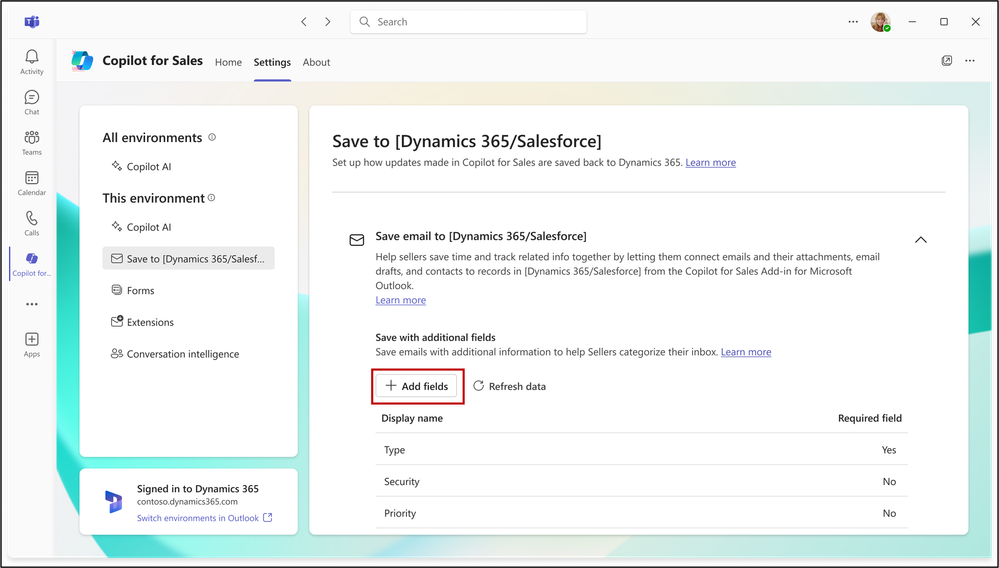999x568 pixels.
Task: Click contoso.dynamics365.com text
Action: [x=187, y=502]
